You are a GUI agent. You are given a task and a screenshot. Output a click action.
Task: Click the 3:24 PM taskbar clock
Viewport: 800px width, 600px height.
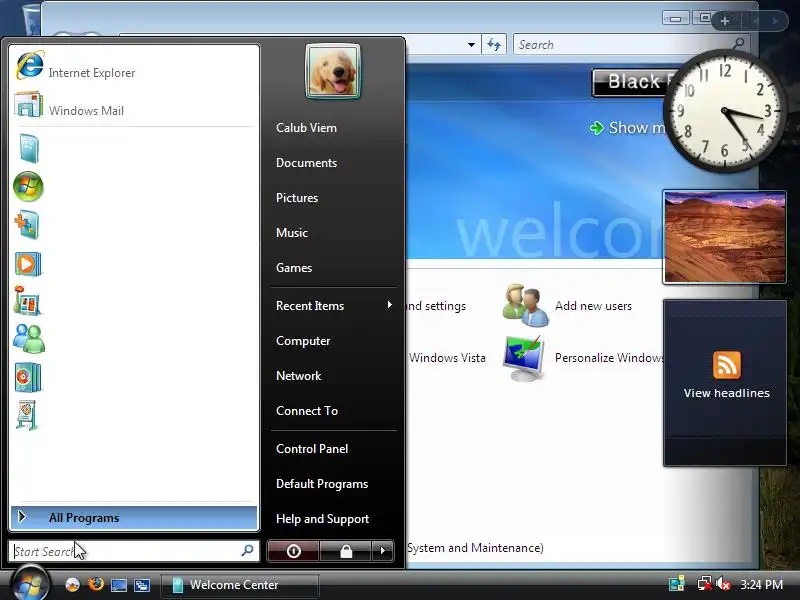(x=761, y=585)
